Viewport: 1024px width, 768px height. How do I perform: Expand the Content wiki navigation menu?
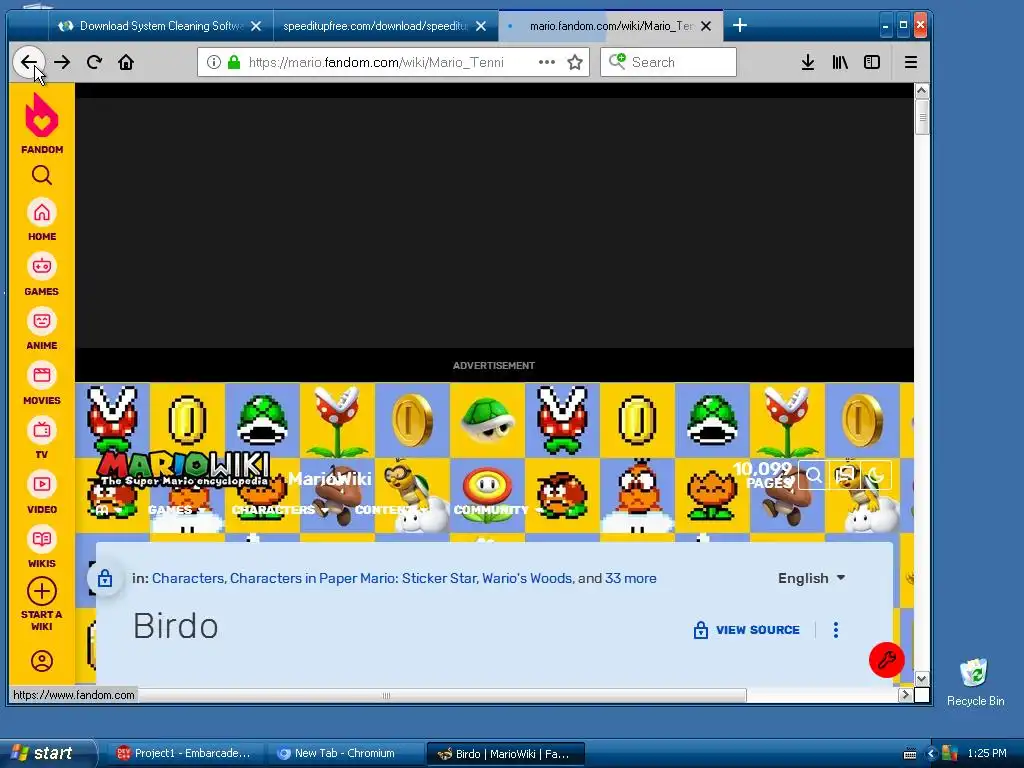(x=391, y=509)
